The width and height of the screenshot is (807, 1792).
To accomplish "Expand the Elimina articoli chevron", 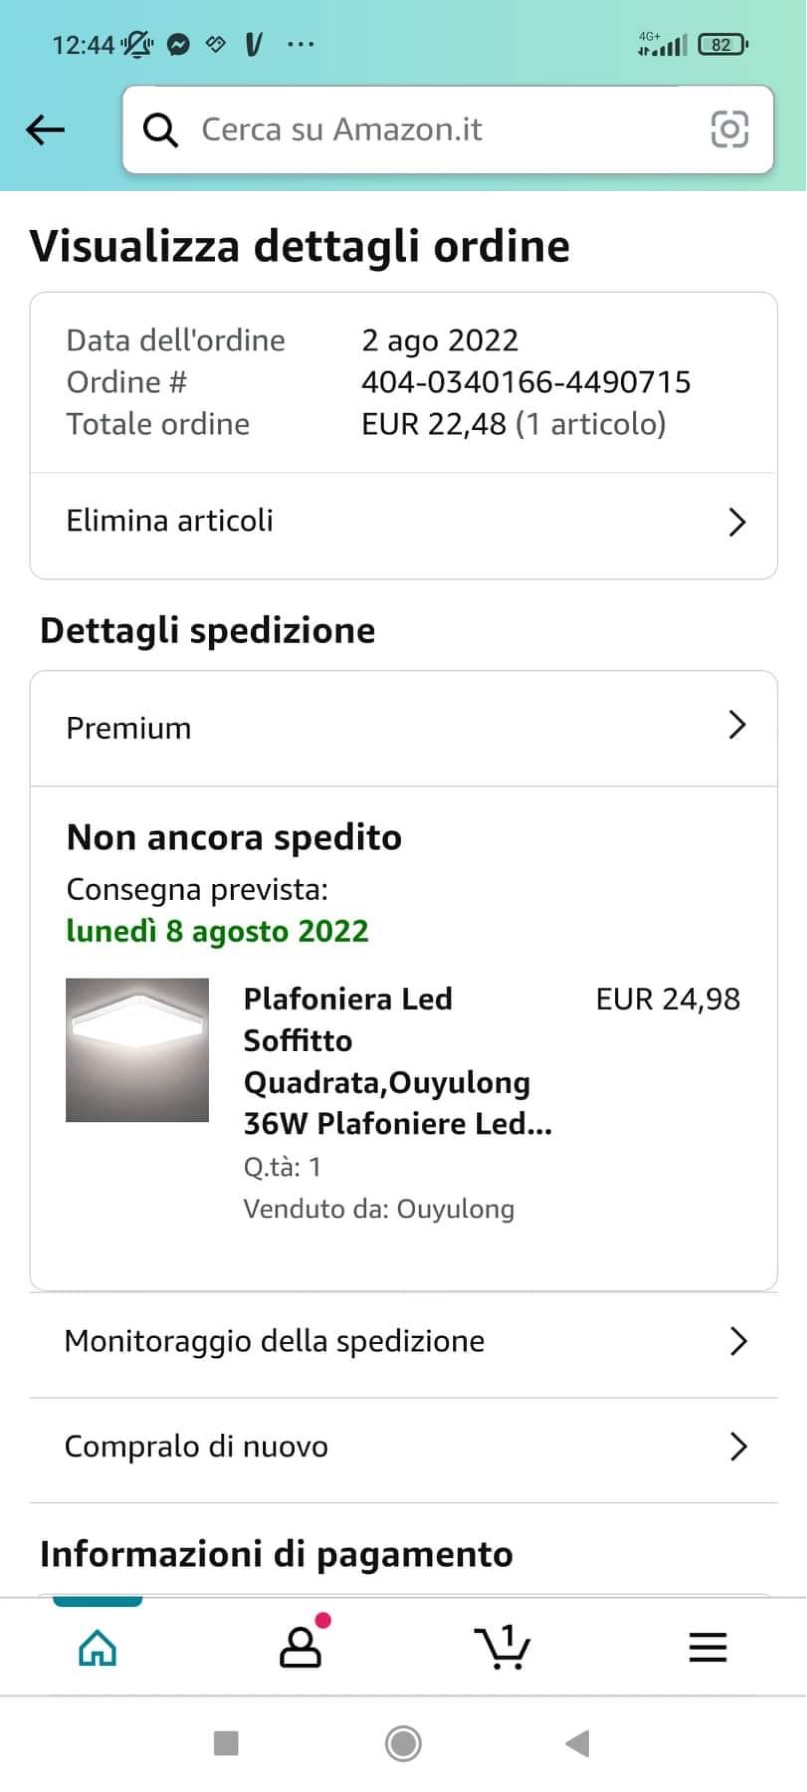I will (x=737, y=522).
